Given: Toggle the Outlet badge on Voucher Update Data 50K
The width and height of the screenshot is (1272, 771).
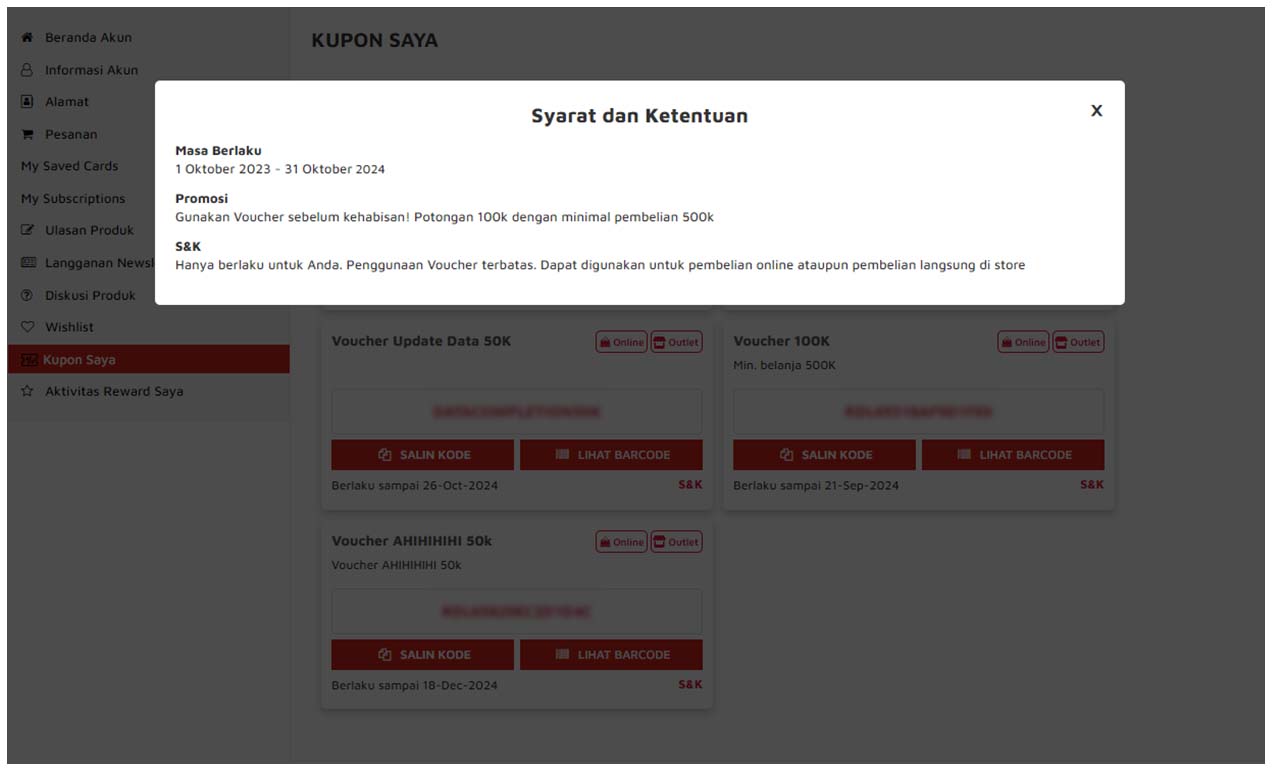Looking at the screenshot, I should pyautogui.click(x=677, y=341).
